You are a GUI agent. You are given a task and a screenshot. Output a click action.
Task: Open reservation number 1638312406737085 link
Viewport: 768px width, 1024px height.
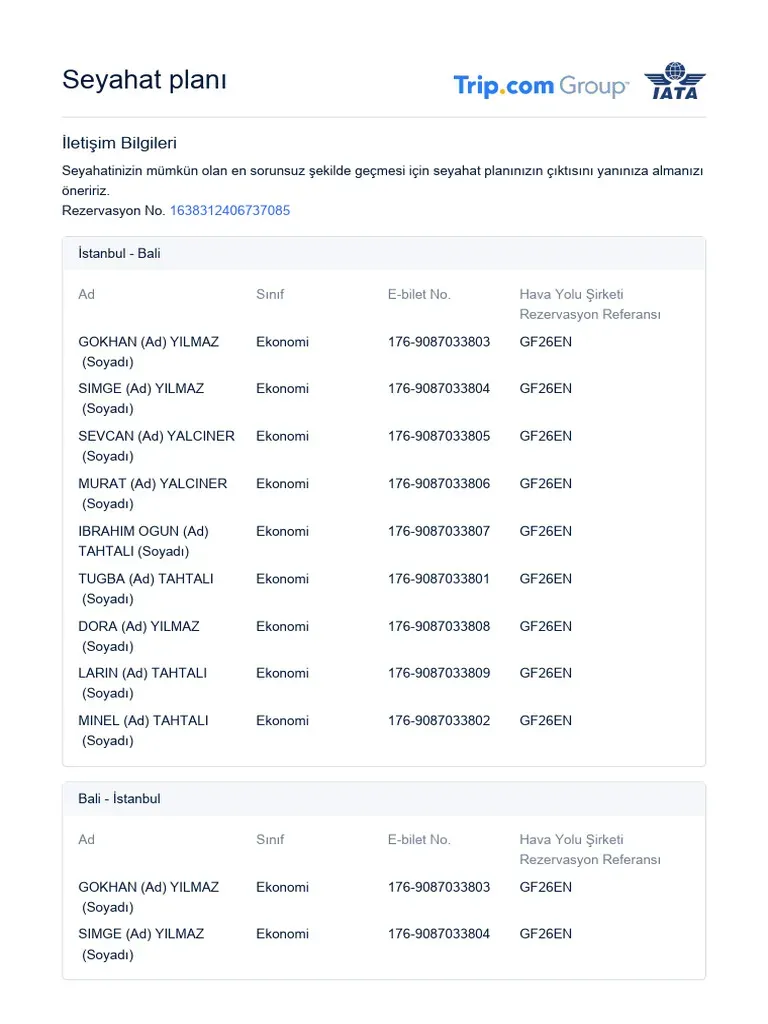pyautogui.click(x=230, y=210)
